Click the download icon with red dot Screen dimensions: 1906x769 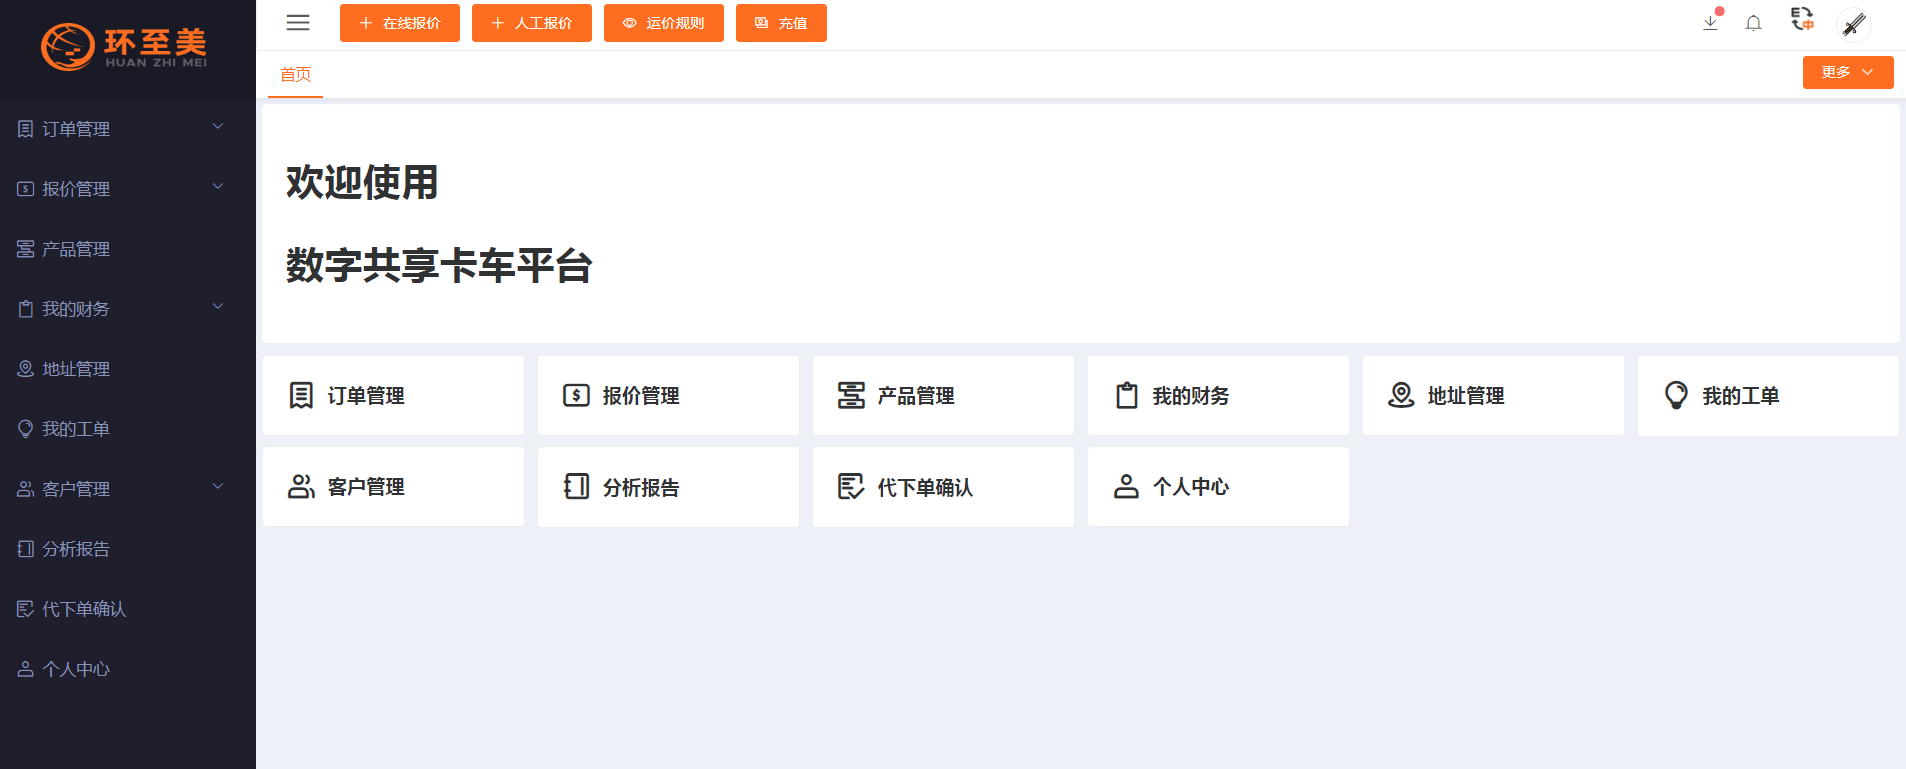click(x=1711, y=22)
